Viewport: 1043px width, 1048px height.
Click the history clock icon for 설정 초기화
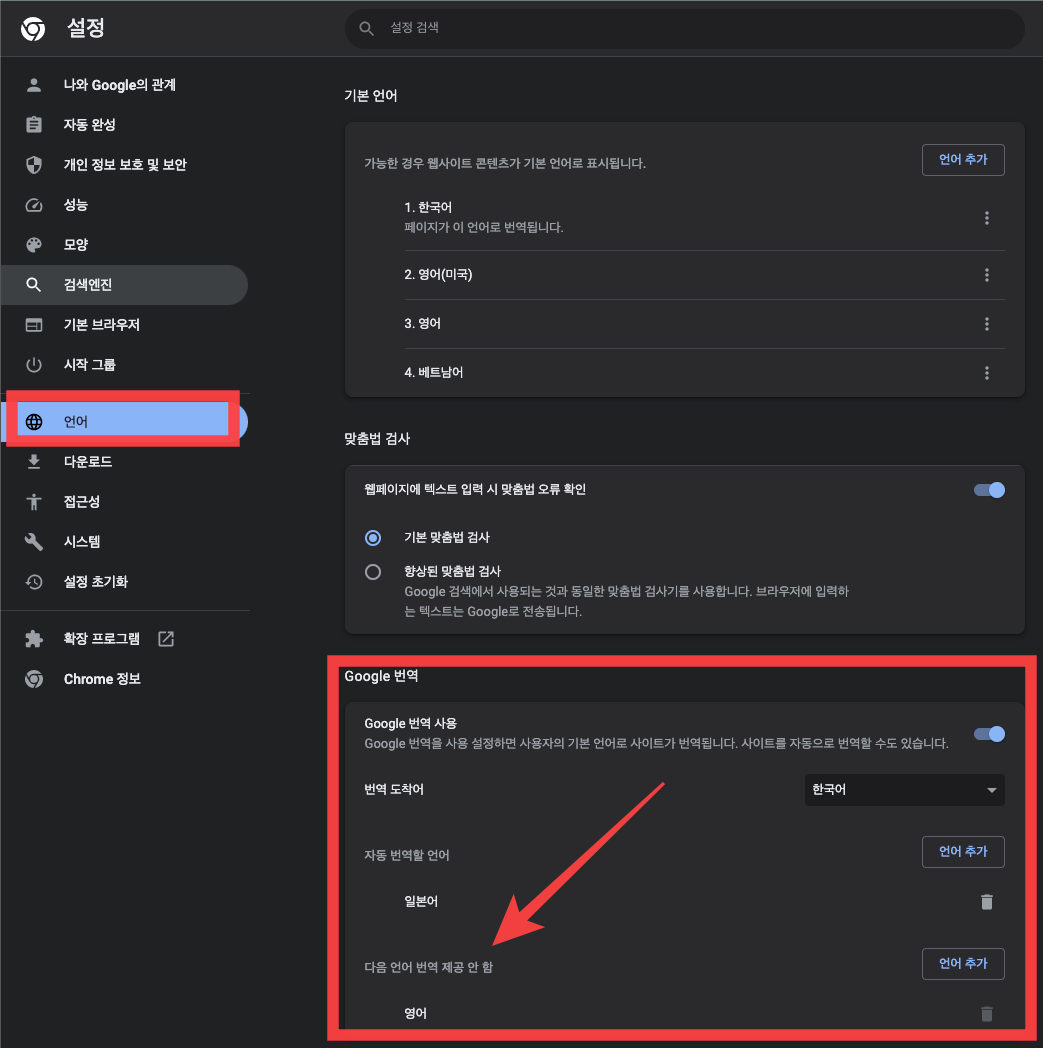(33, 582)
